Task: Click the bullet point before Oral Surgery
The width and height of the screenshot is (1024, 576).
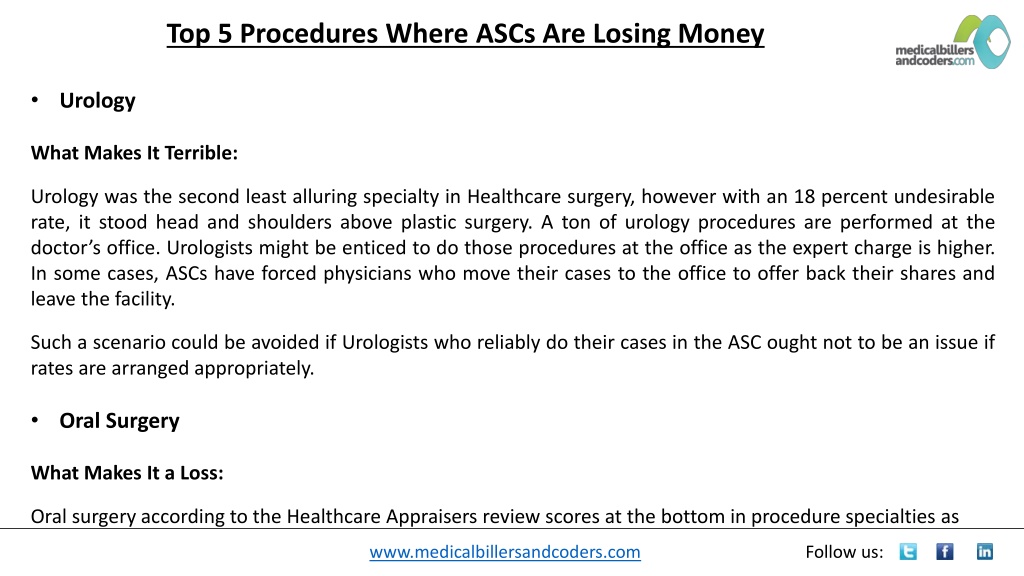Action: pos(35,420)
